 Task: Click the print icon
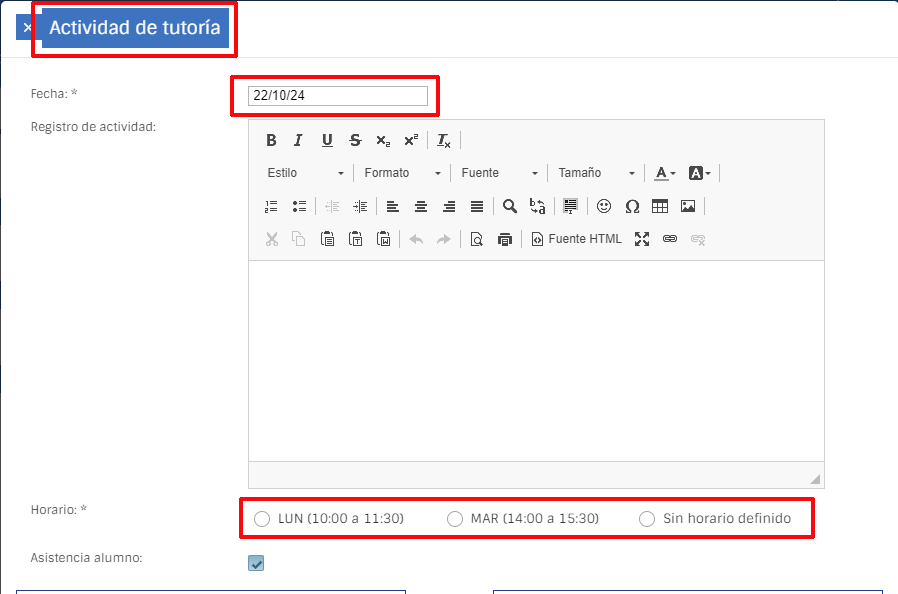tap(505, 239)
